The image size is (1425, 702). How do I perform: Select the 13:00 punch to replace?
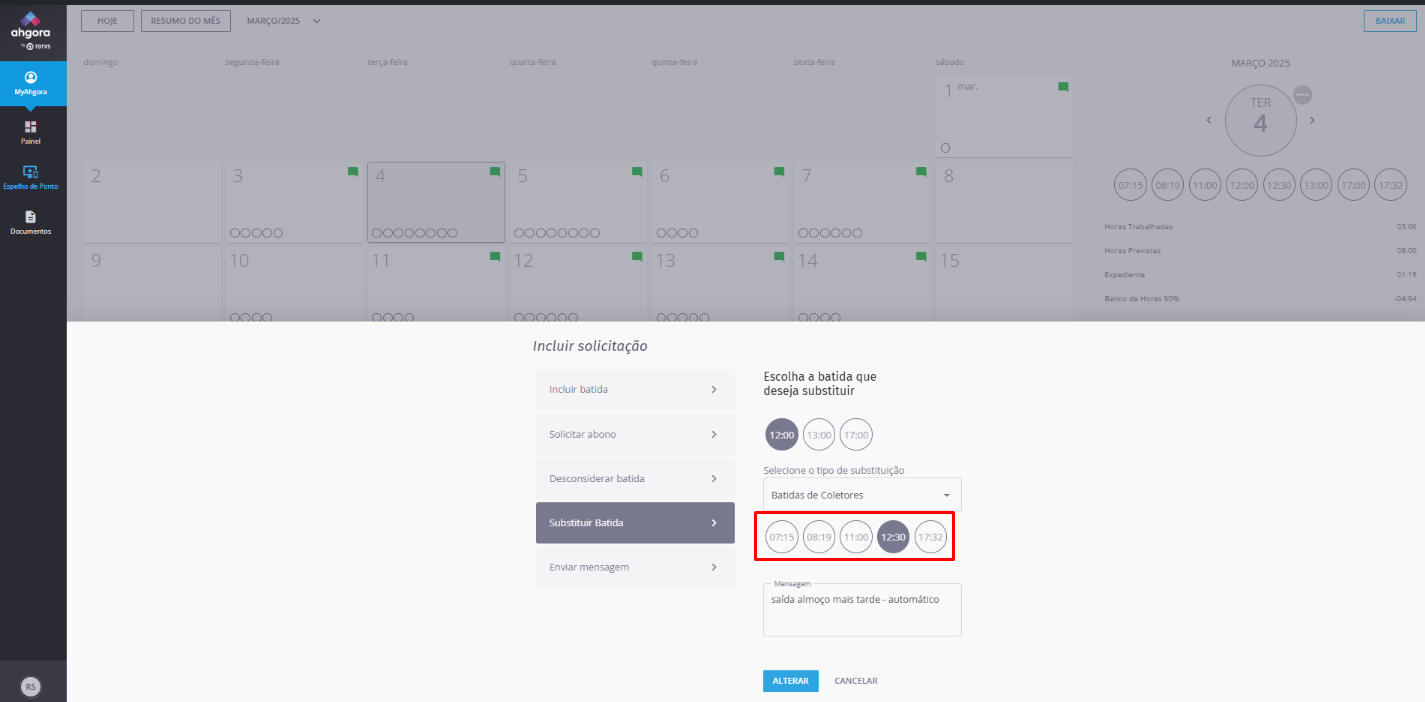819,435
